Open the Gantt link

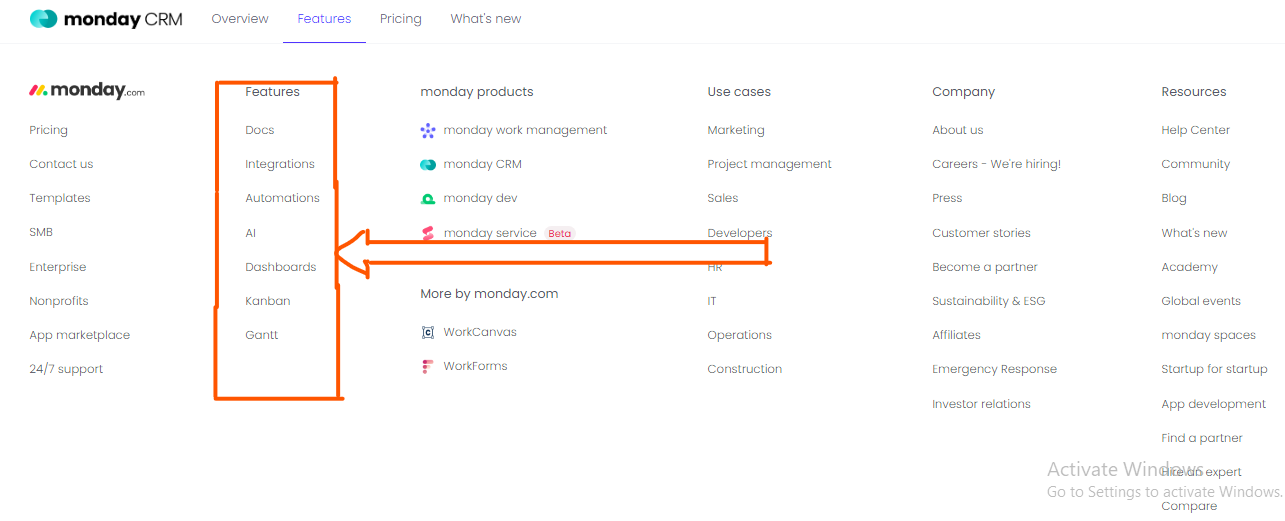[x=262, y=335]
